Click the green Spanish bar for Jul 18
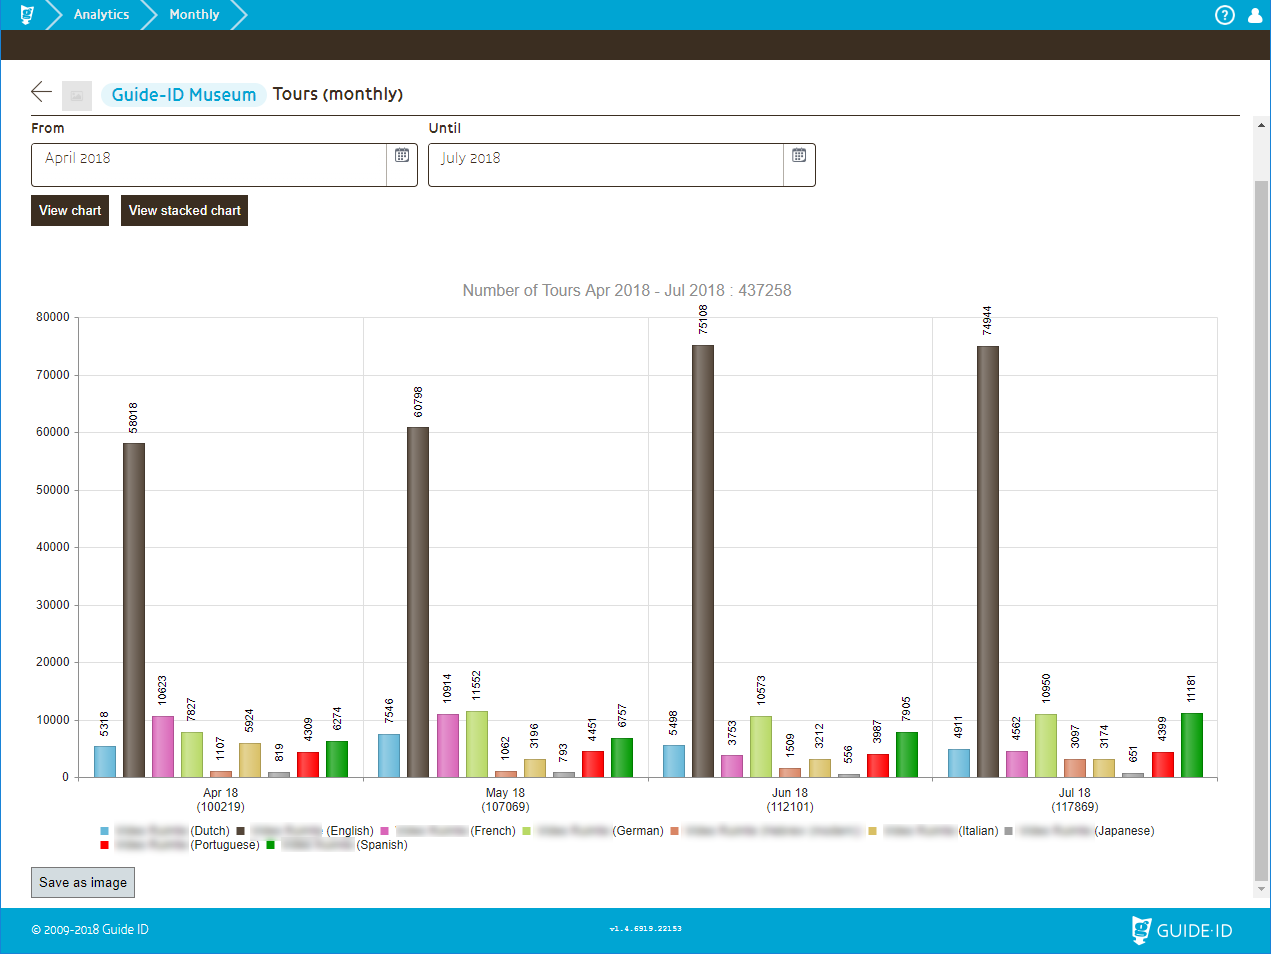This screenshot has width=1271, height=954. pos(1192,745)
